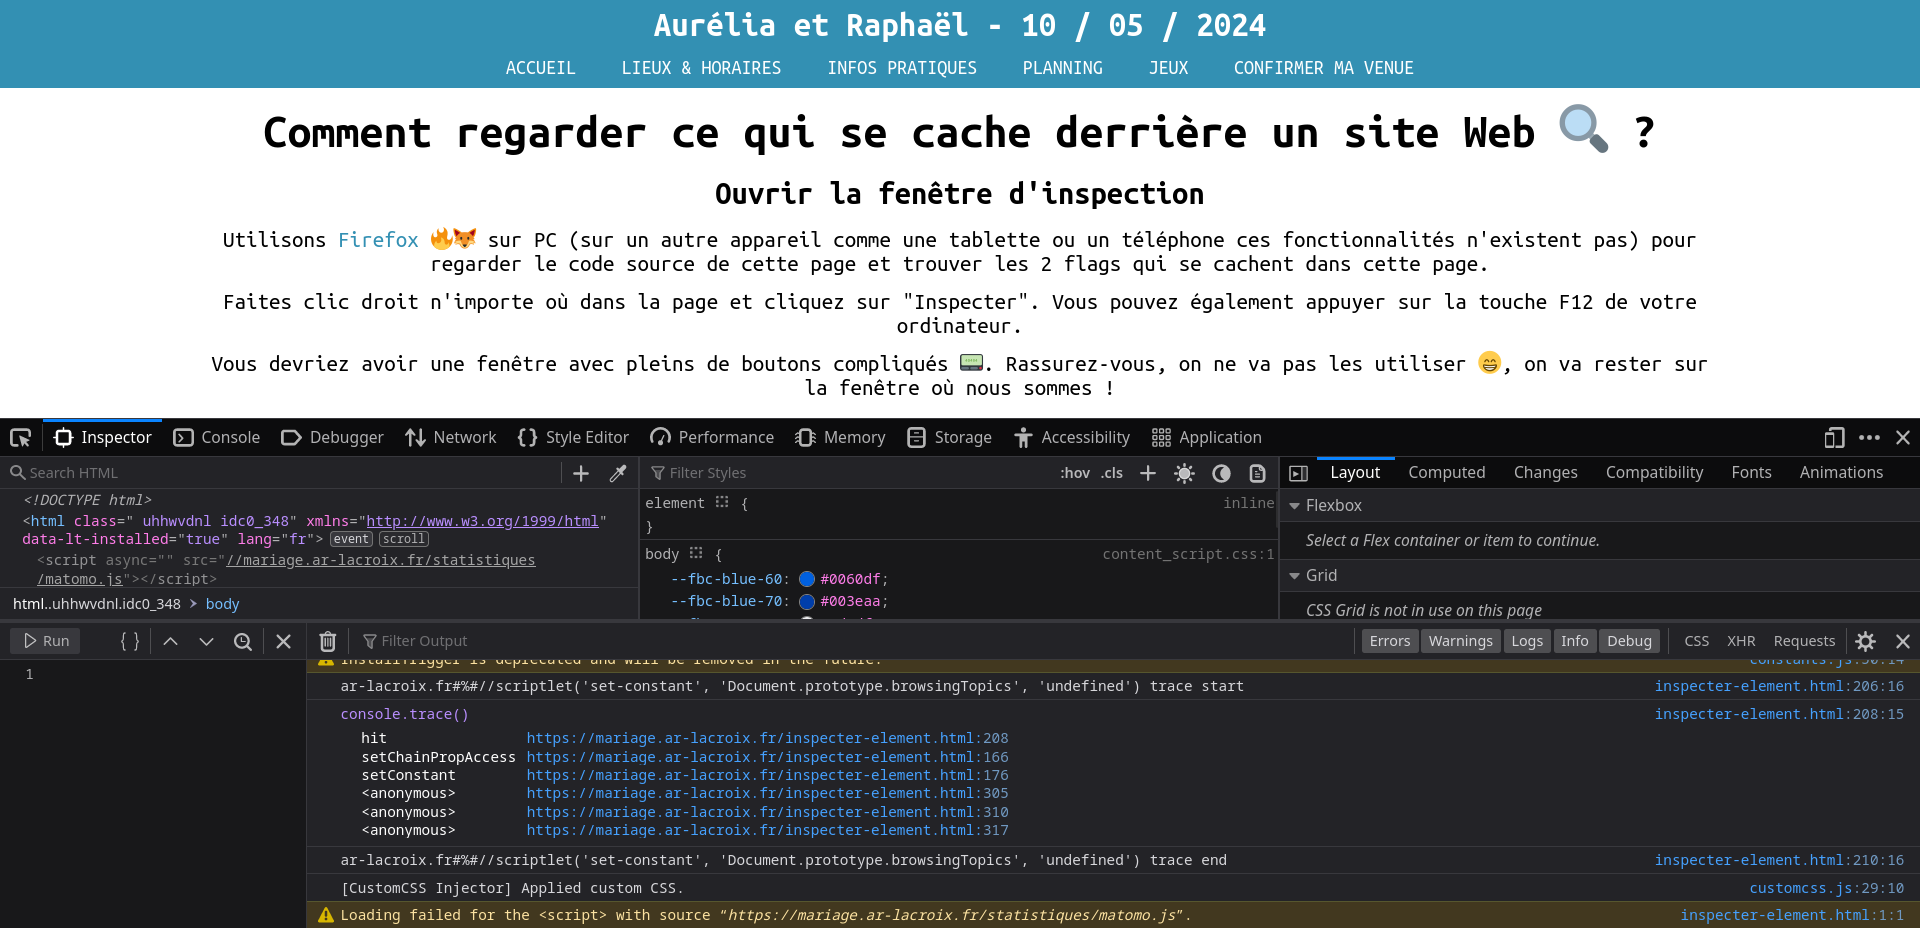1920x928 pixels.
Task: Toggle Info filter in console
Action: [x=1575, y=641]
